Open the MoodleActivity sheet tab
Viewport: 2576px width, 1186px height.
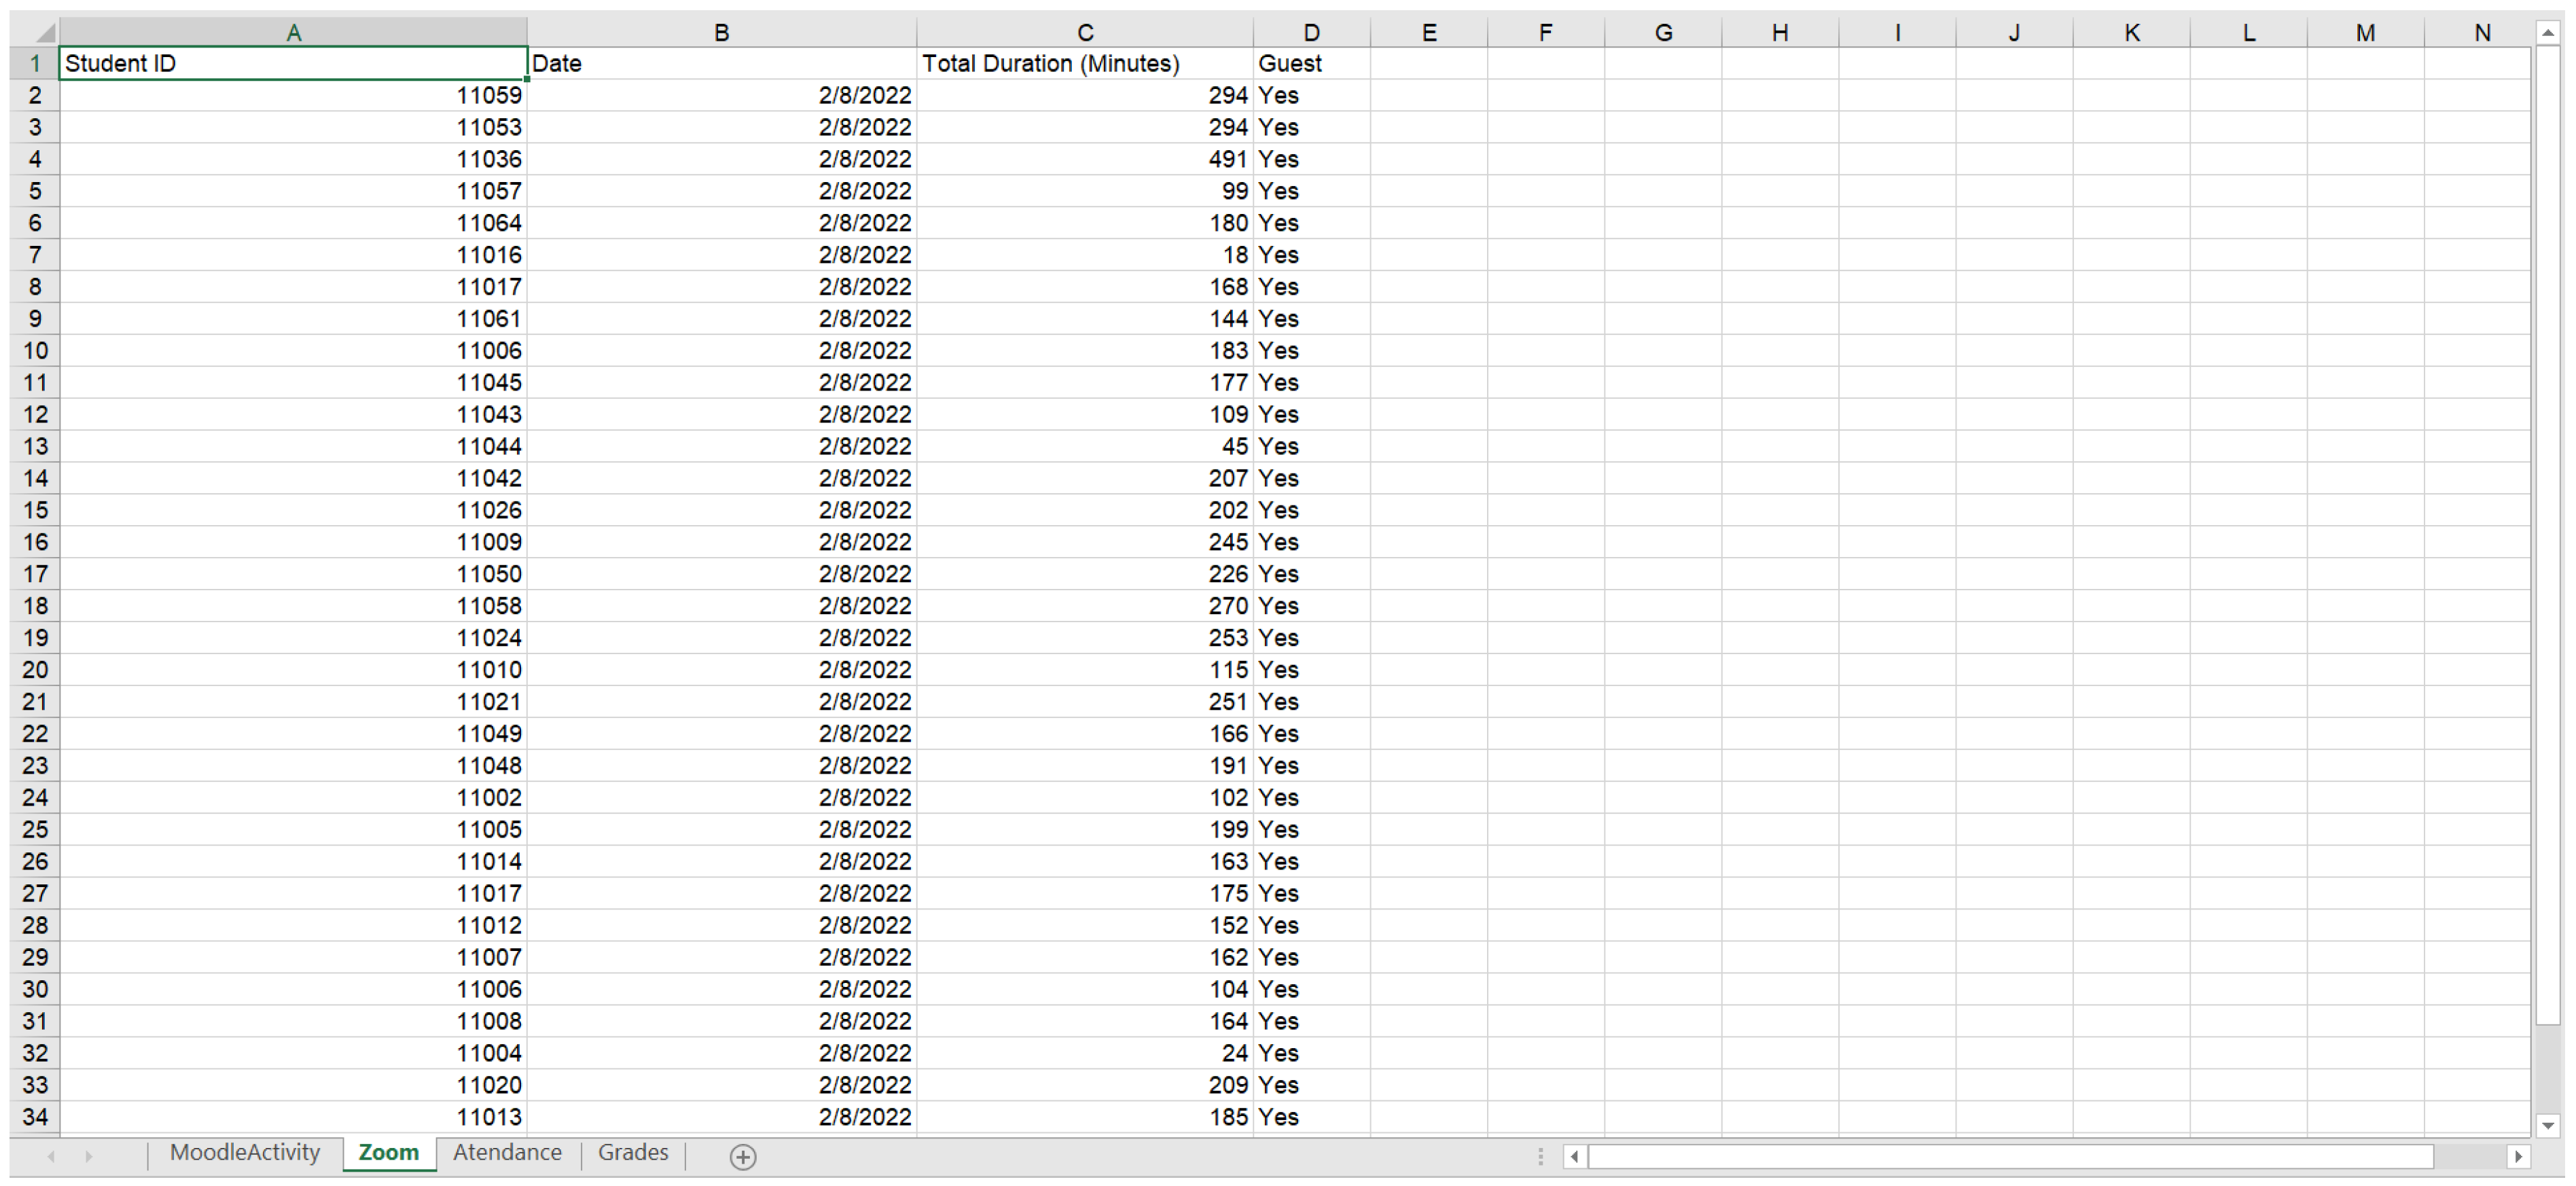point(245,1153)
